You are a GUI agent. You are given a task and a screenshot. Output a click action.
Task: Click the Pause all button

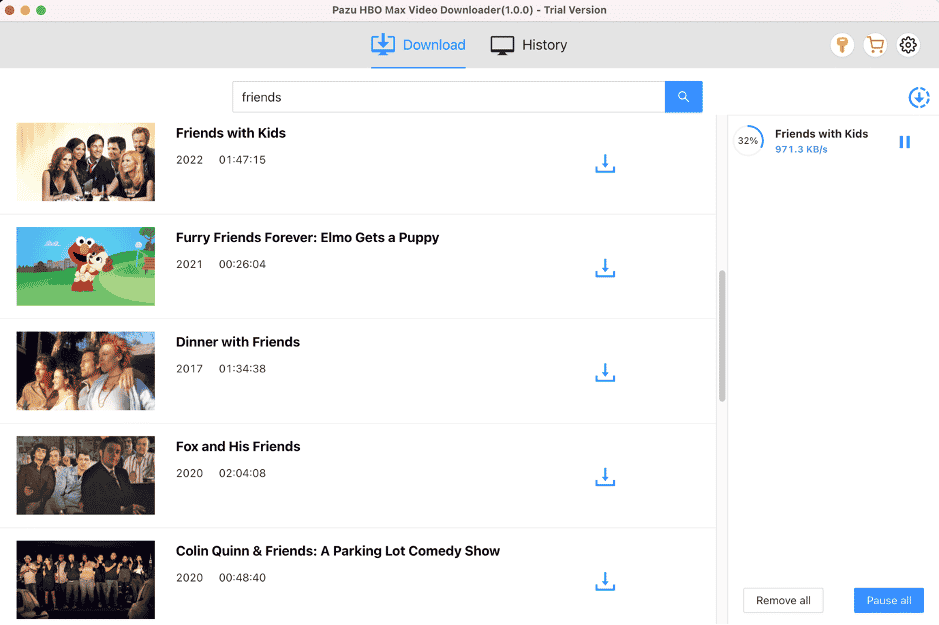point(888,600)
